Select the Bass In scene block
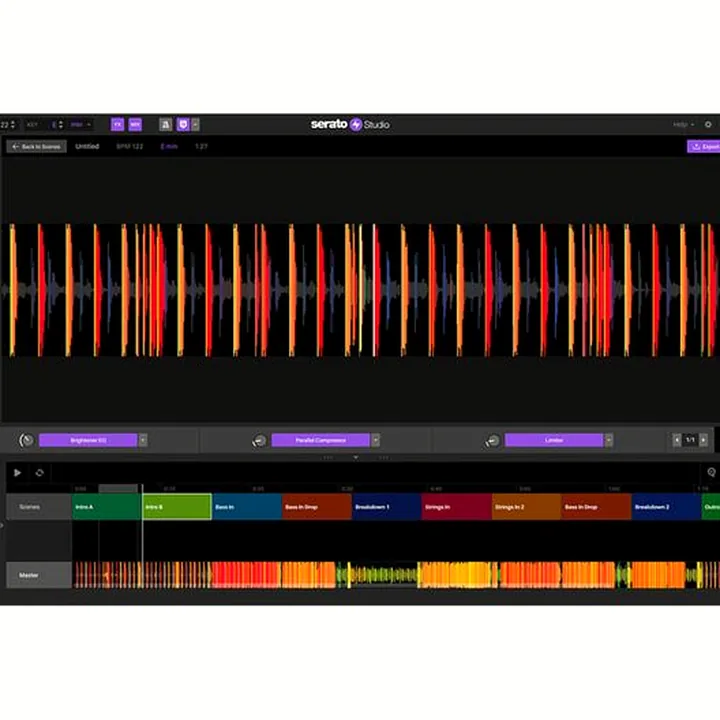Image resolution: width=720 pixels, height=720 pixels. point(247,507)
